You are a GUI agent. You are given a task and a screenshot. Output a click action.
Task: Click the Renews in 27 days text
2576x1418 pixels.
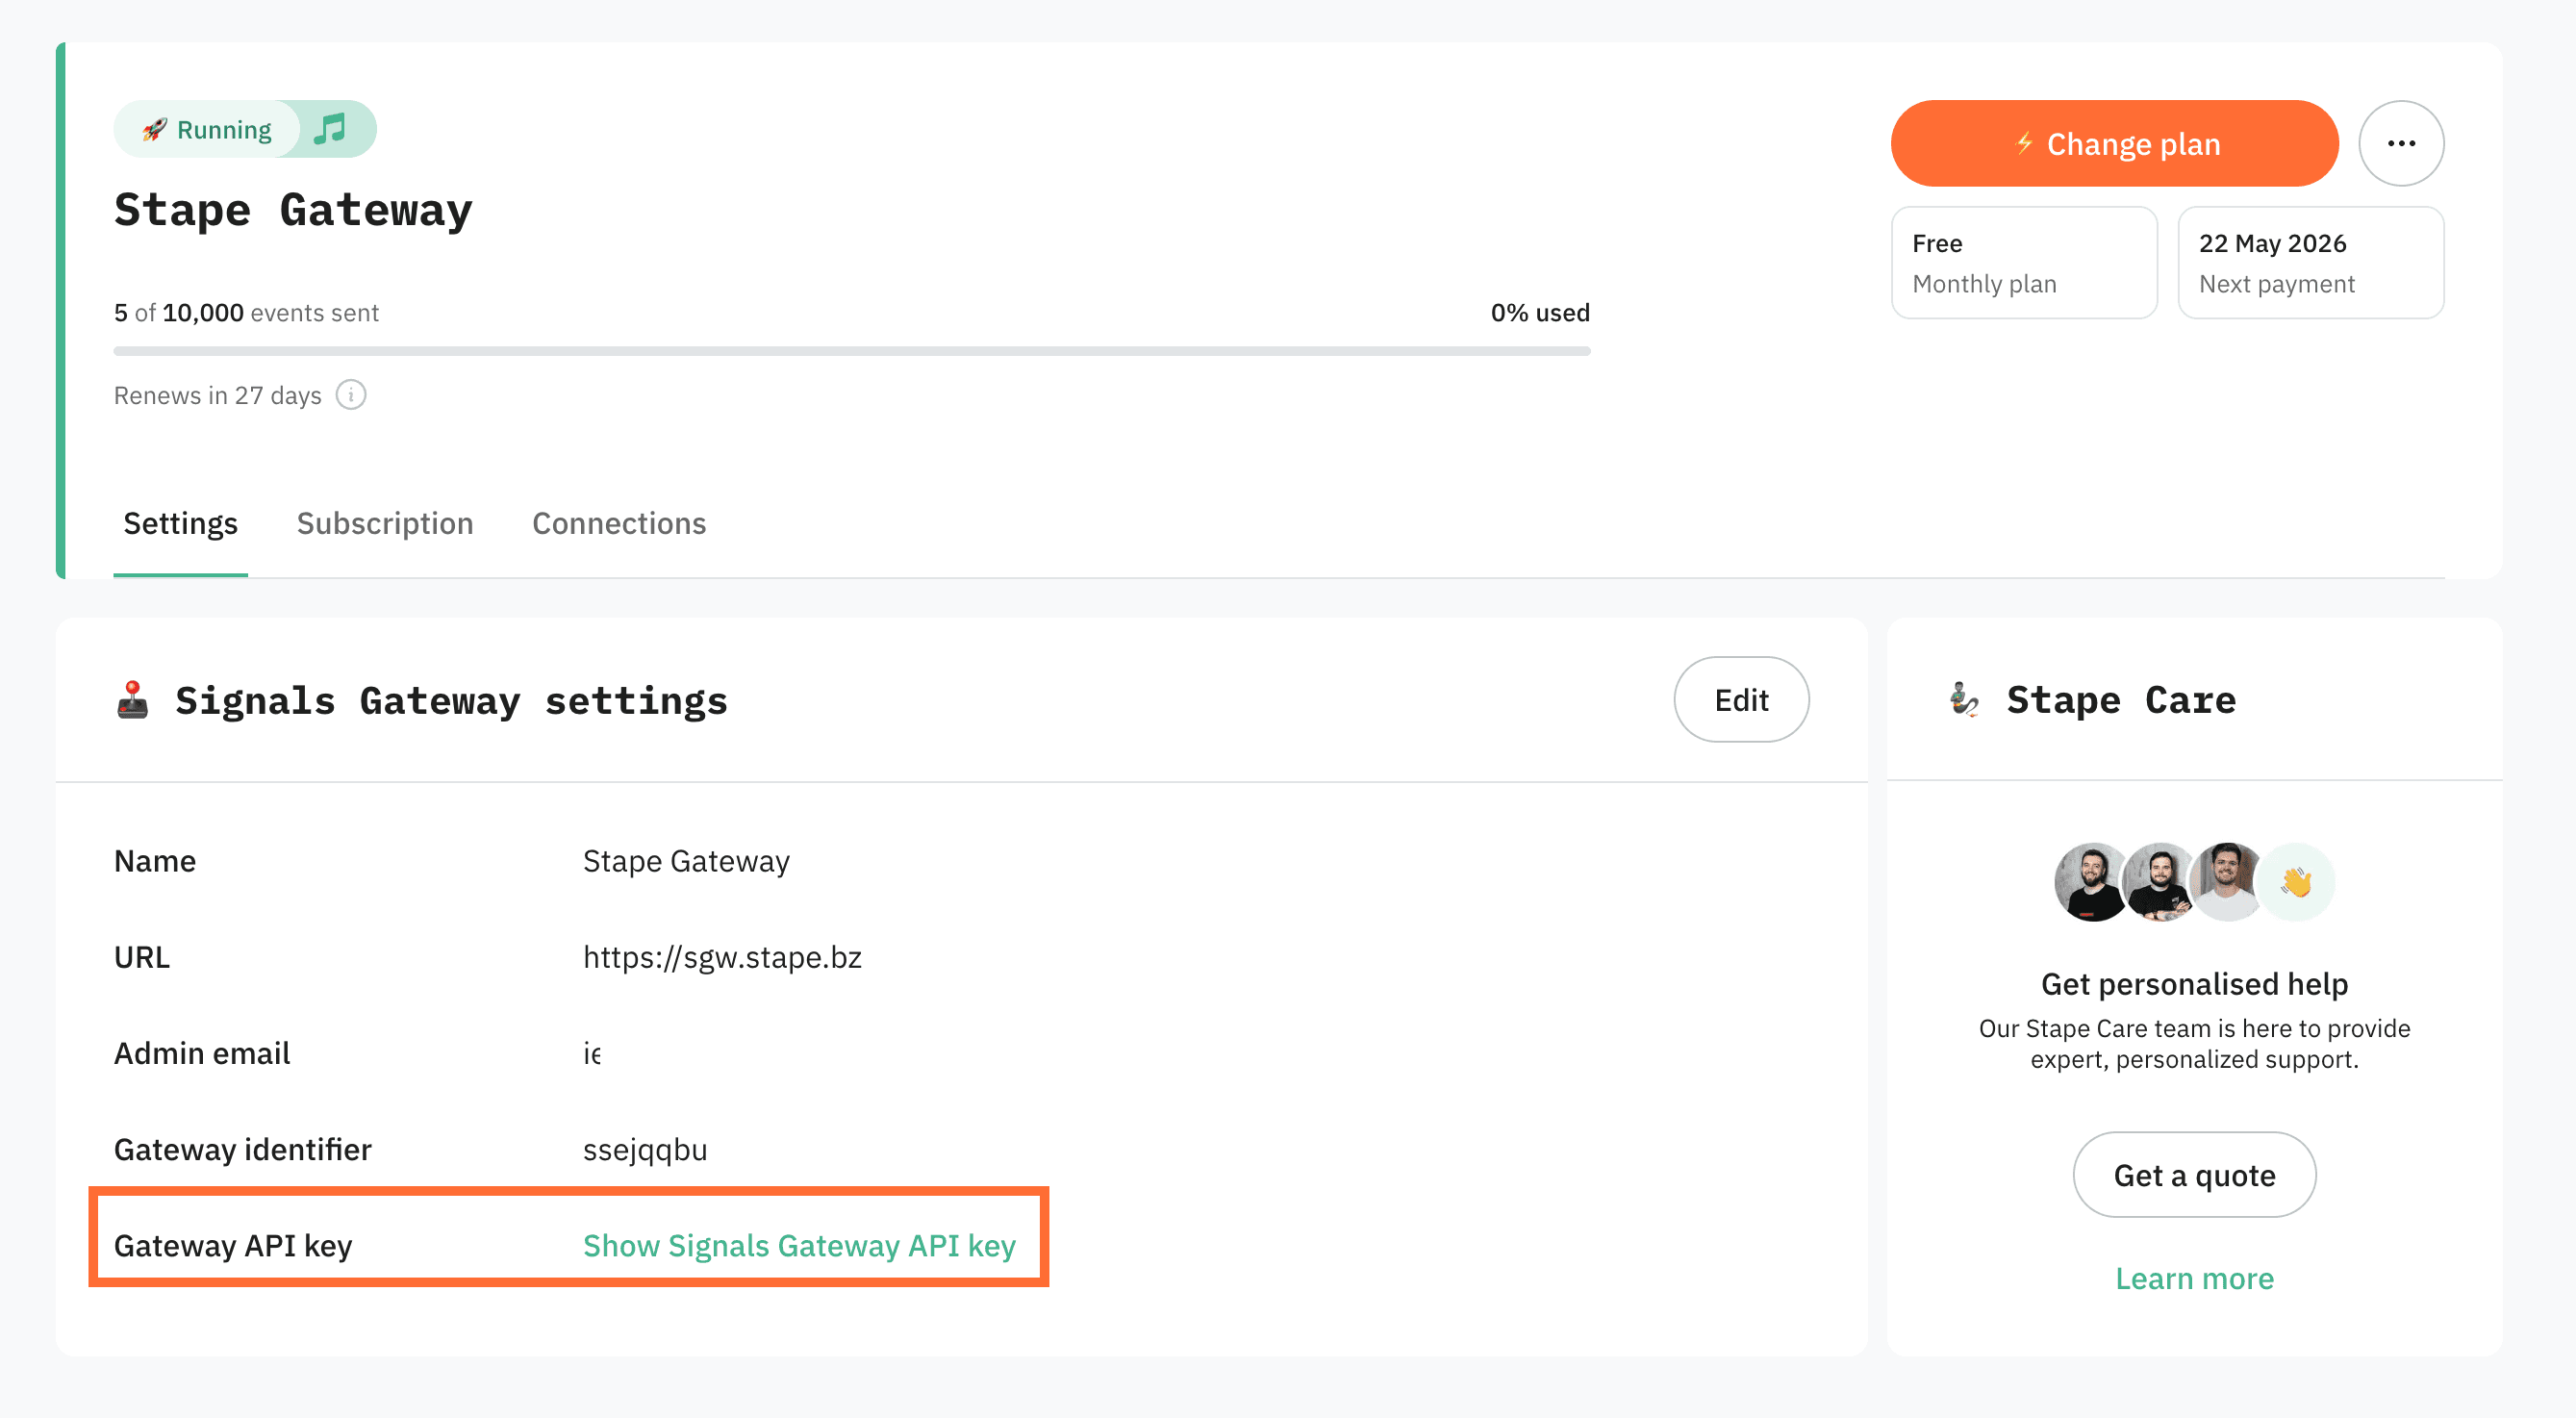[217, 395]
